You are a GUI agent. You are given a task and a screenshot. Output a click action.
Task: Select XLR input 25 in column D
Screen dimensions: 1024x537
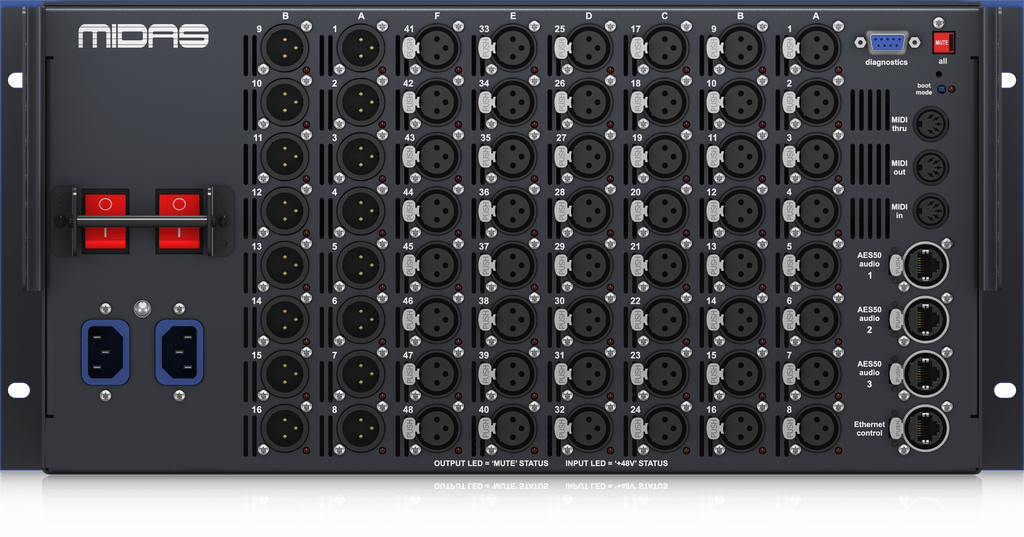(x=590, y=48)
